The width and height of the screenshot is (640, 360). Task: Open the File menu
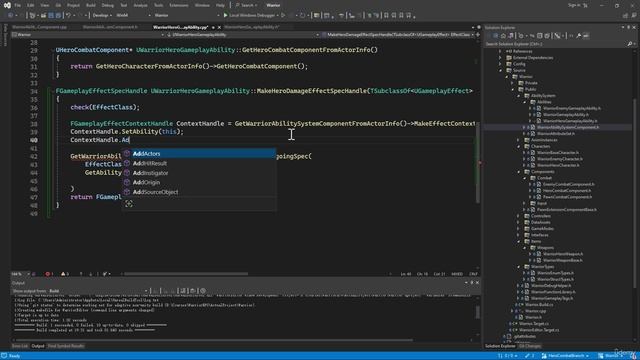coord(18,5)
